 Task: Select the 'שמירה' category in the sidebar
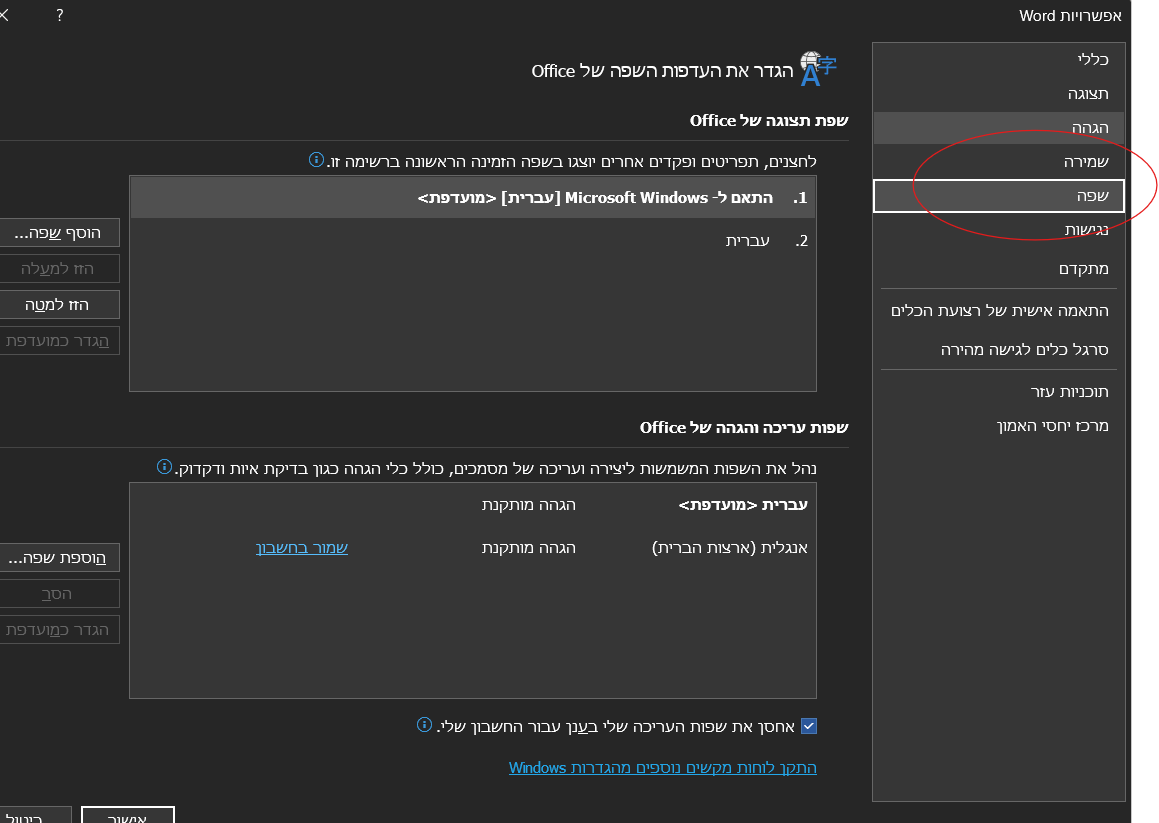click(x=1086, y=161)
